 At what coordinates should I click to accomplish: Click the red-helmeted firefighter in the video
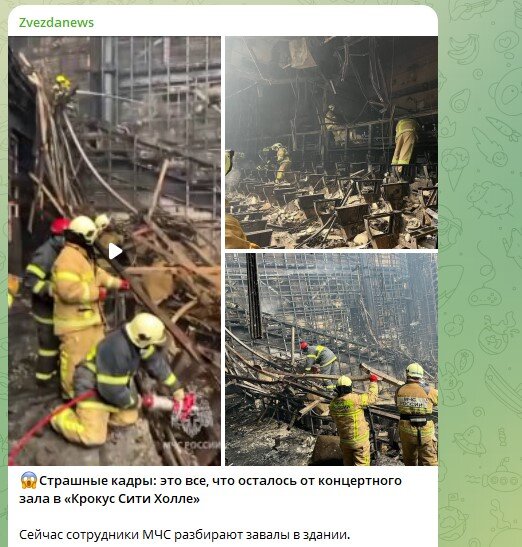tap(45, 297)
